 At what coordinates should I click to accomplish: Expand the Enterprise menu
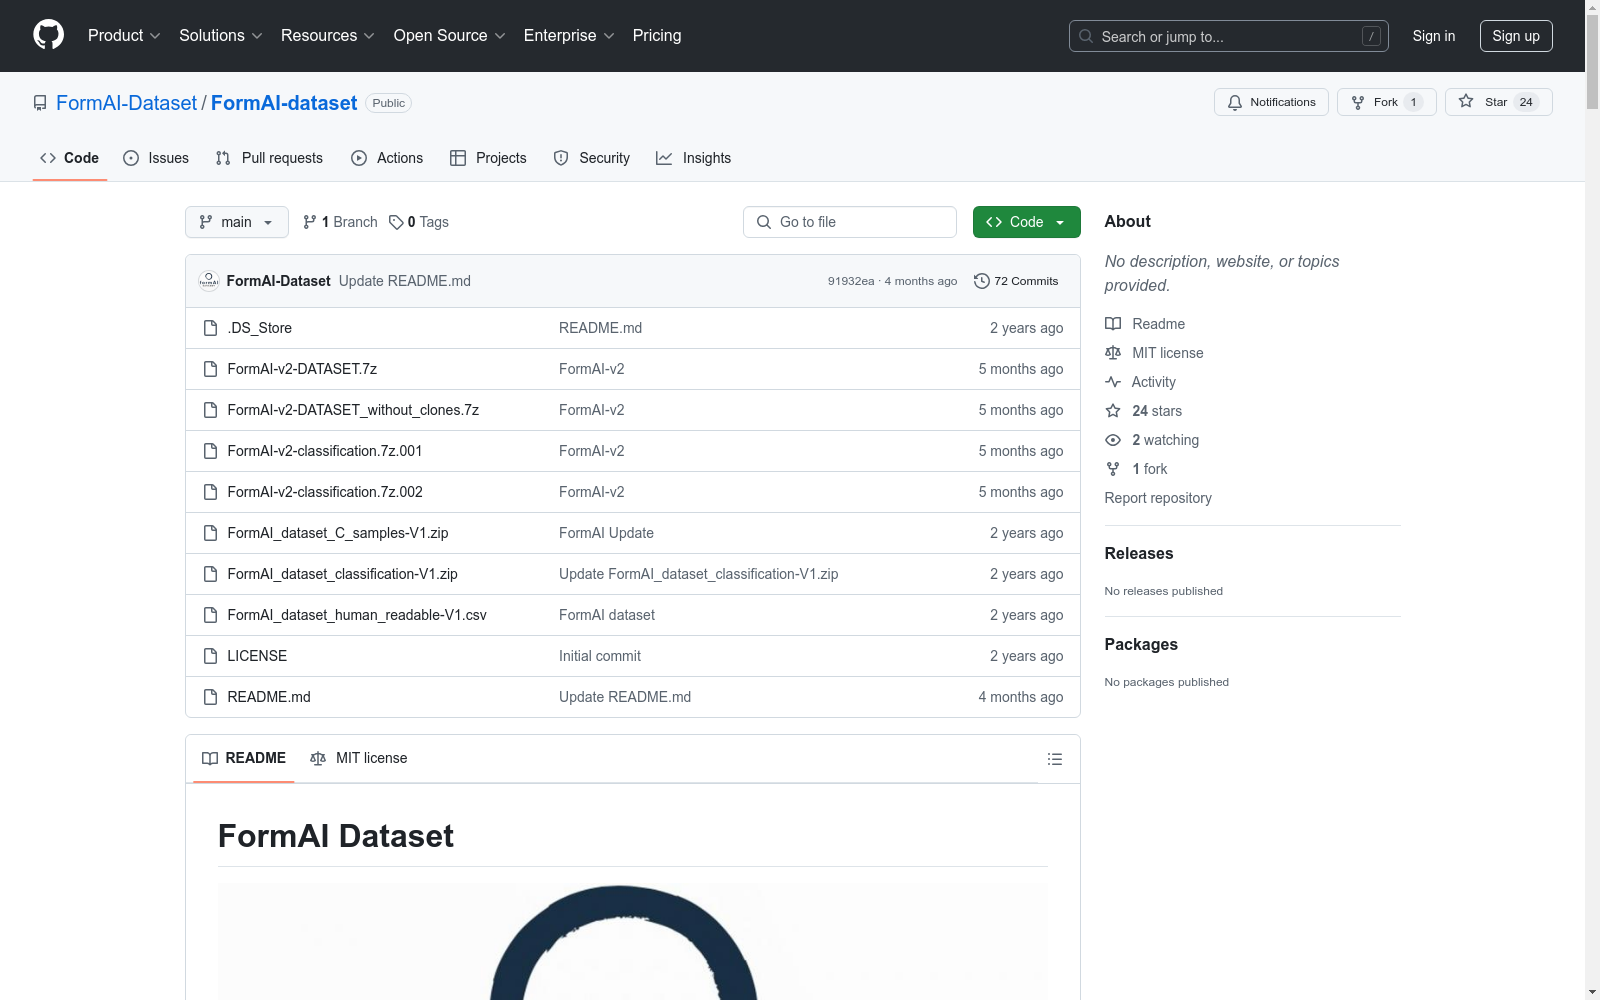(568, 36)
